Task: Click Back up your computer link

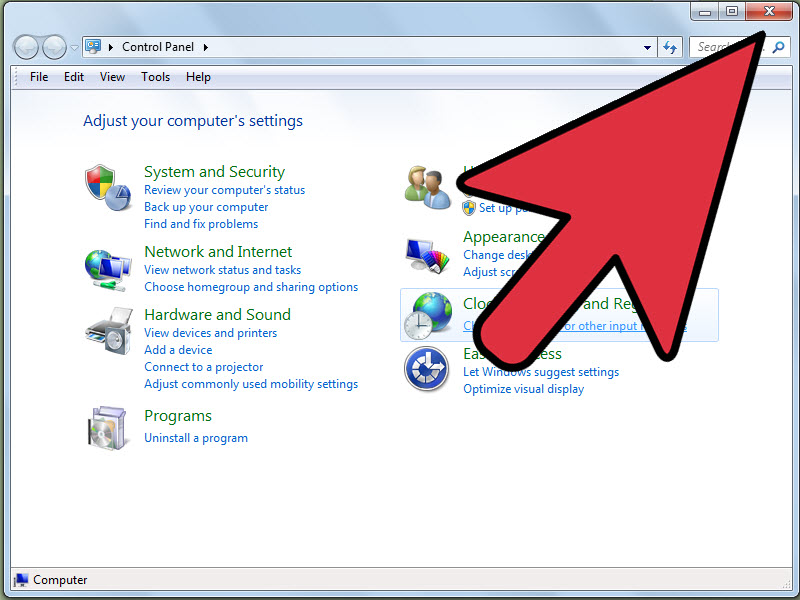Action: pos(206,207)
